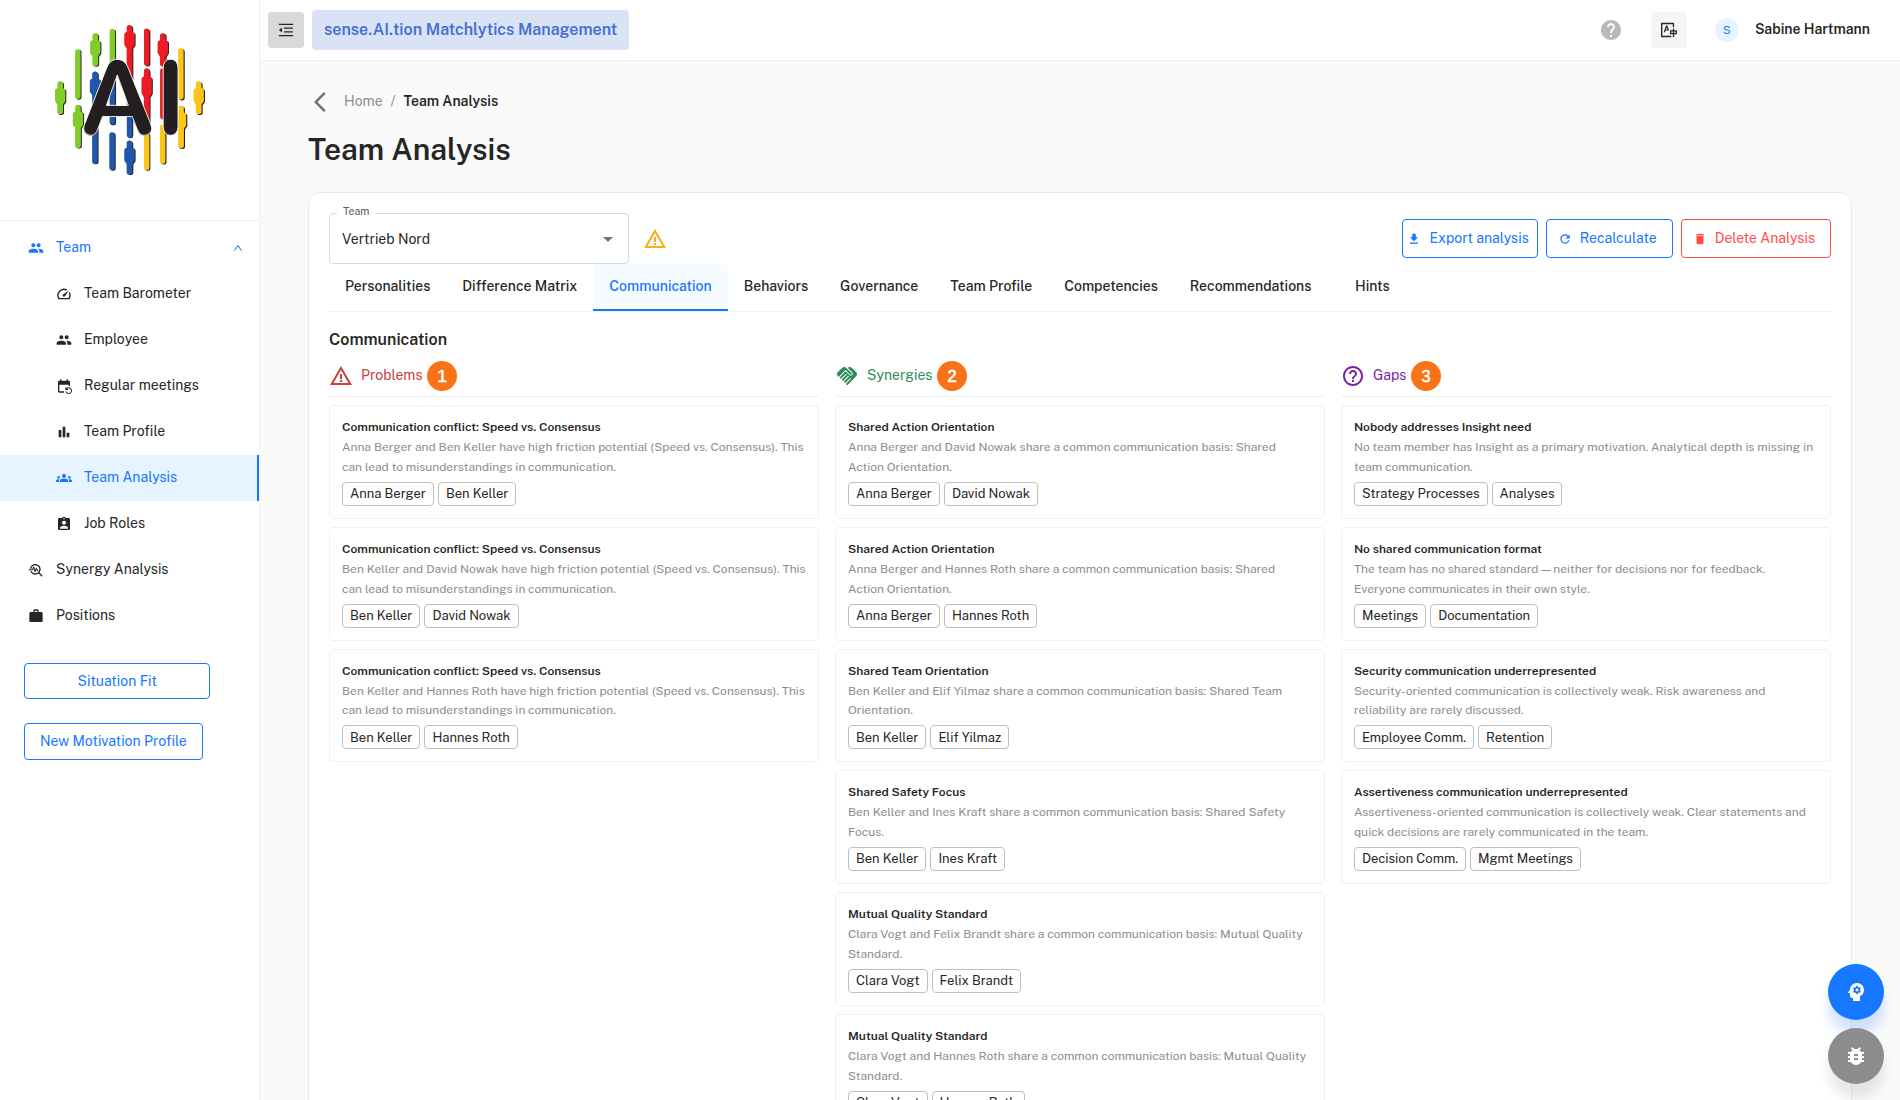
Task: Open the Vertrieb Nord team dropdown
Action: (479, 239)
